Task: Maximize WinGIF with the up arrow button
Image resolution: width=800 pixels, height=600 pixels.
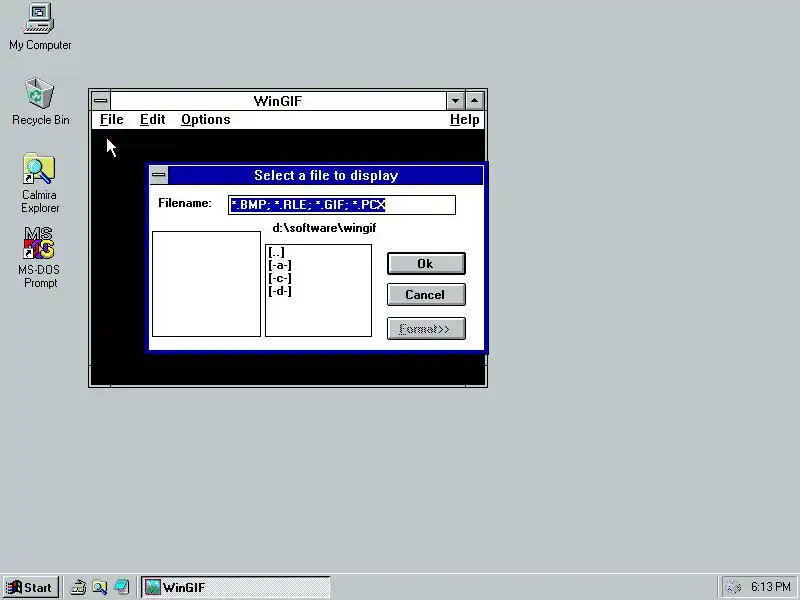Action: pos(474,101)
